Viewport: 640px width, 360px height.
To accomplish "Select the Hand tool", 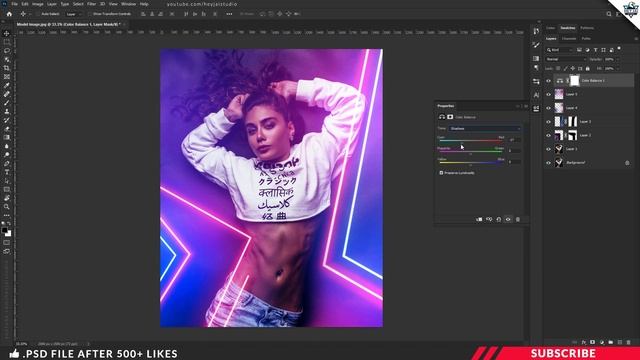I will [7, 198].
